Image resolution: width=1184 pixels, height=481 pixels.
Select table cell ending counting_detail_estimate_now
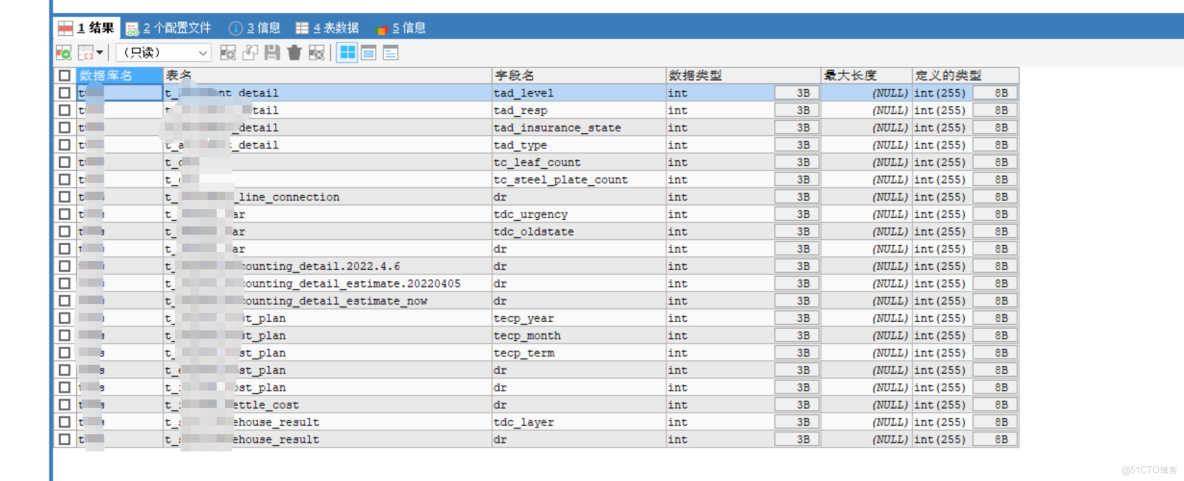coord(327,301)
